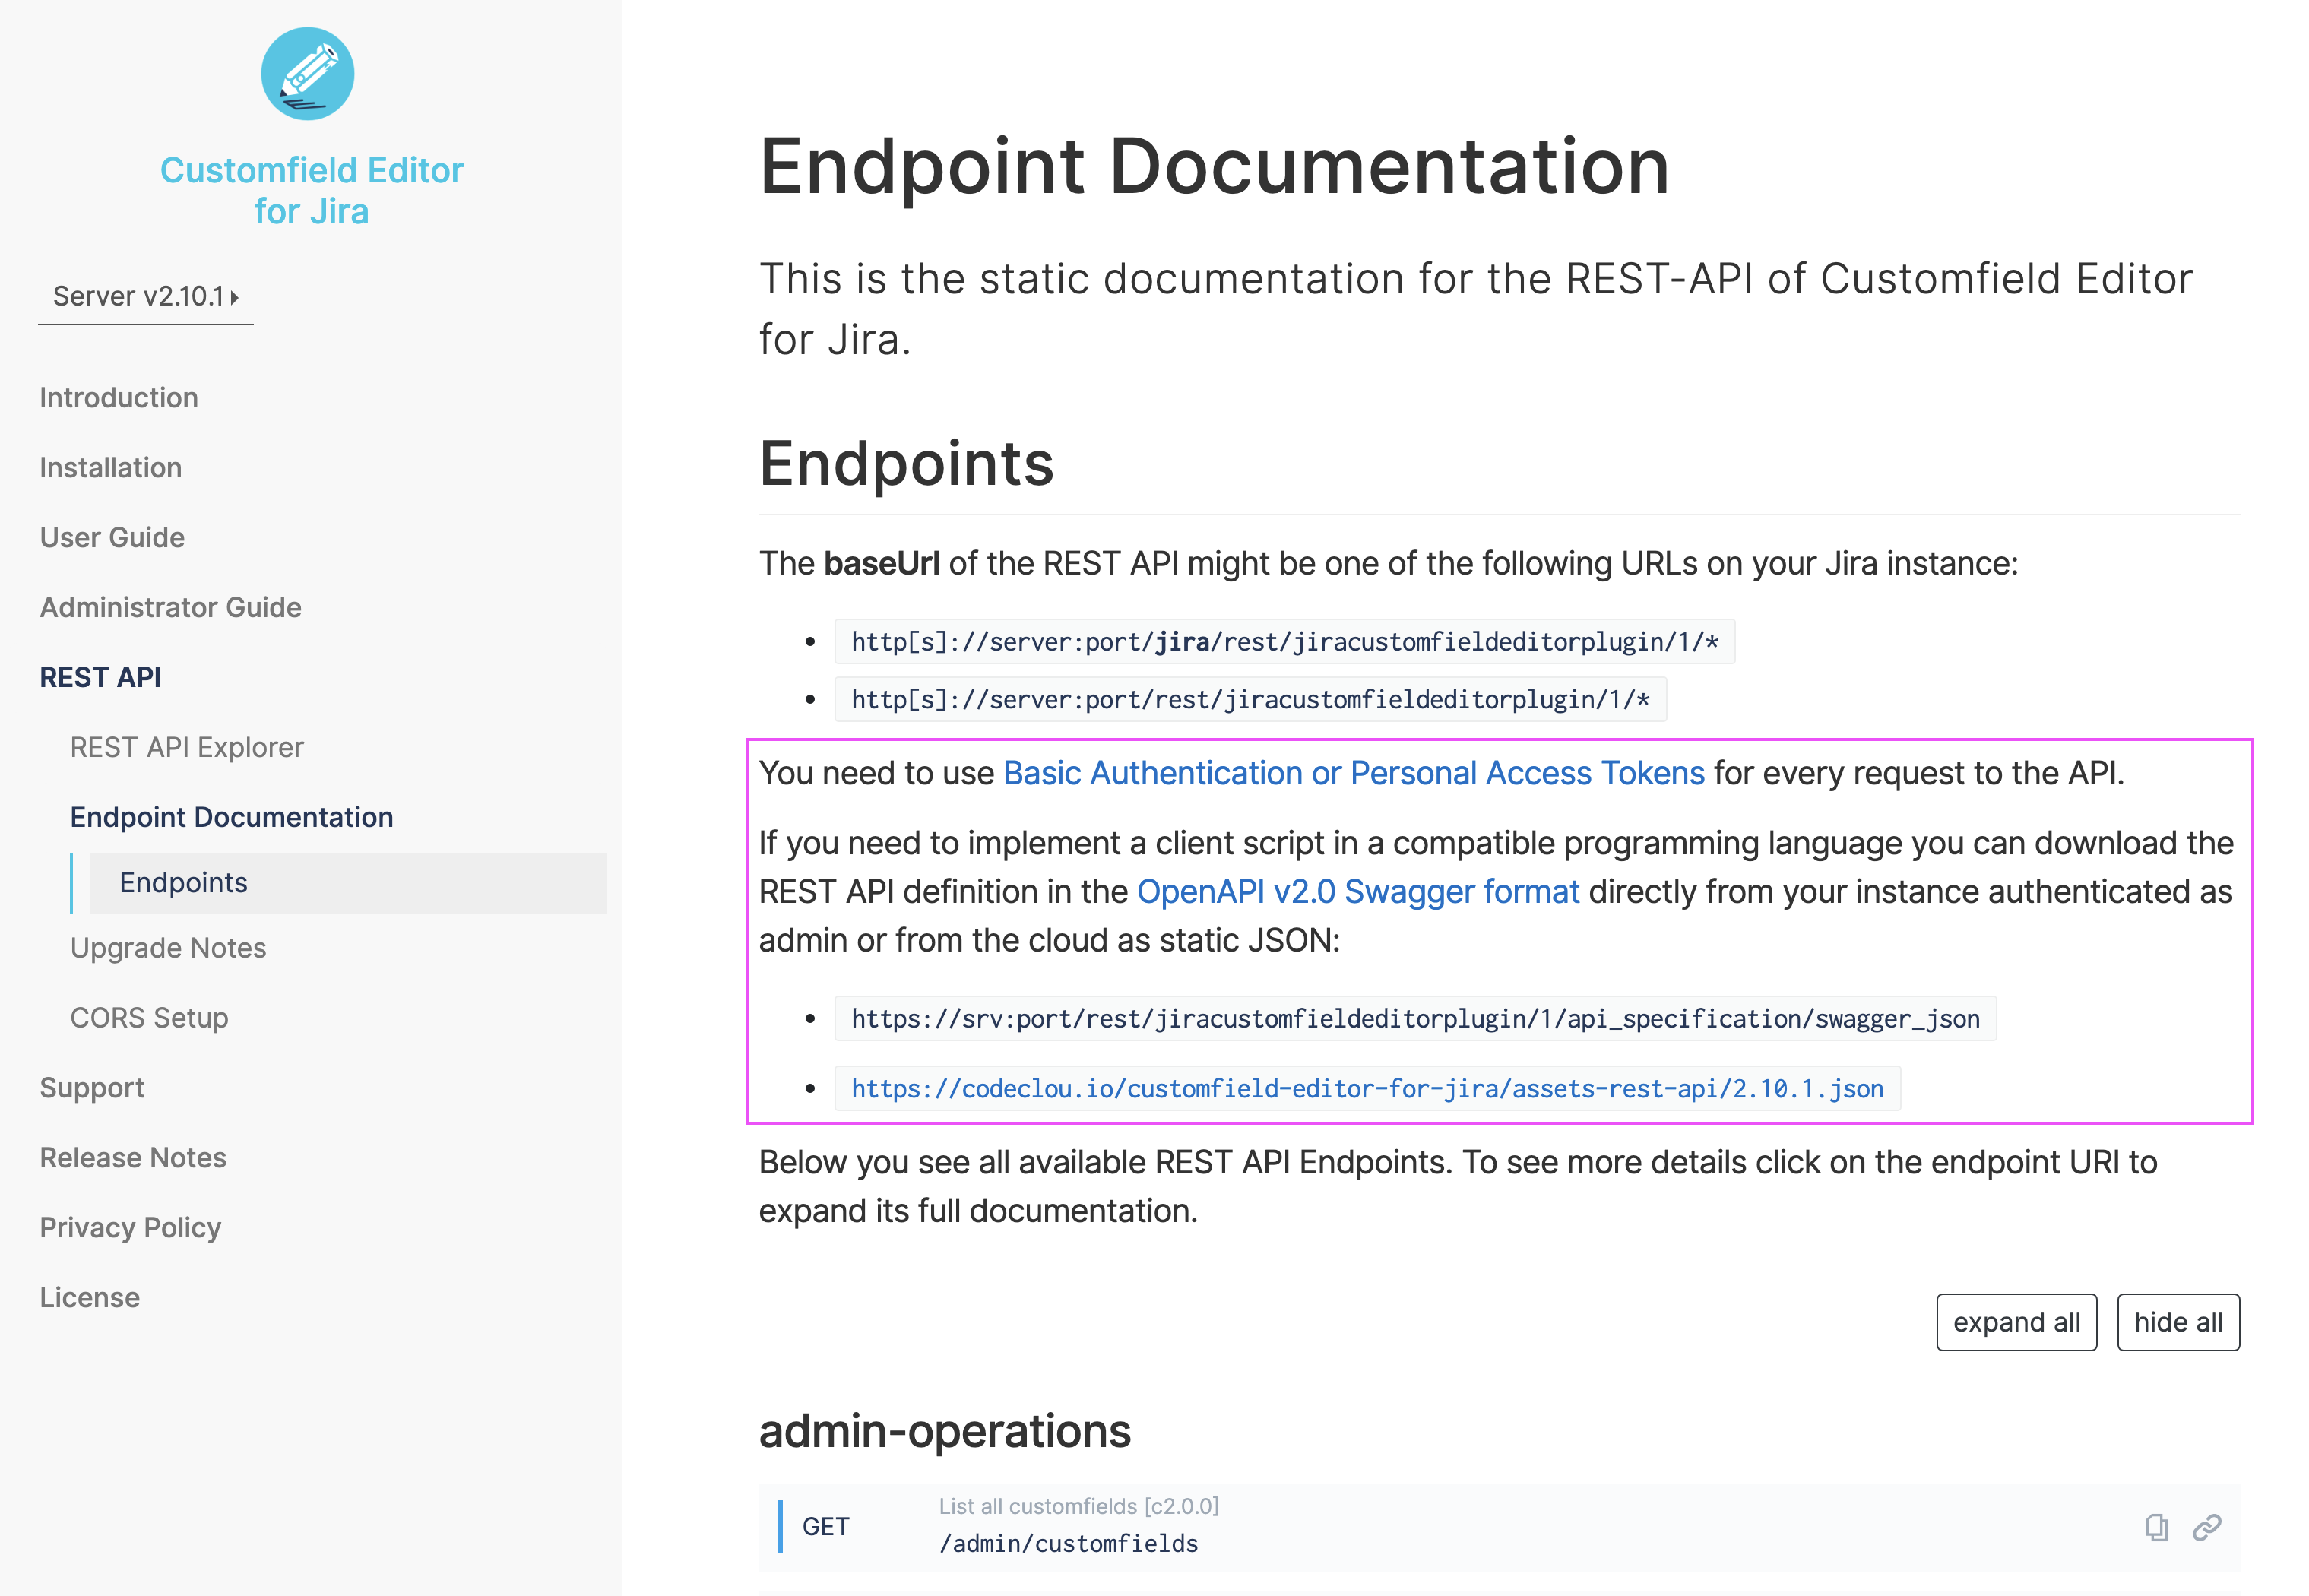Screen dimensions: 2309x1596
Task: Open the License page
Action: coord(90,1297)
